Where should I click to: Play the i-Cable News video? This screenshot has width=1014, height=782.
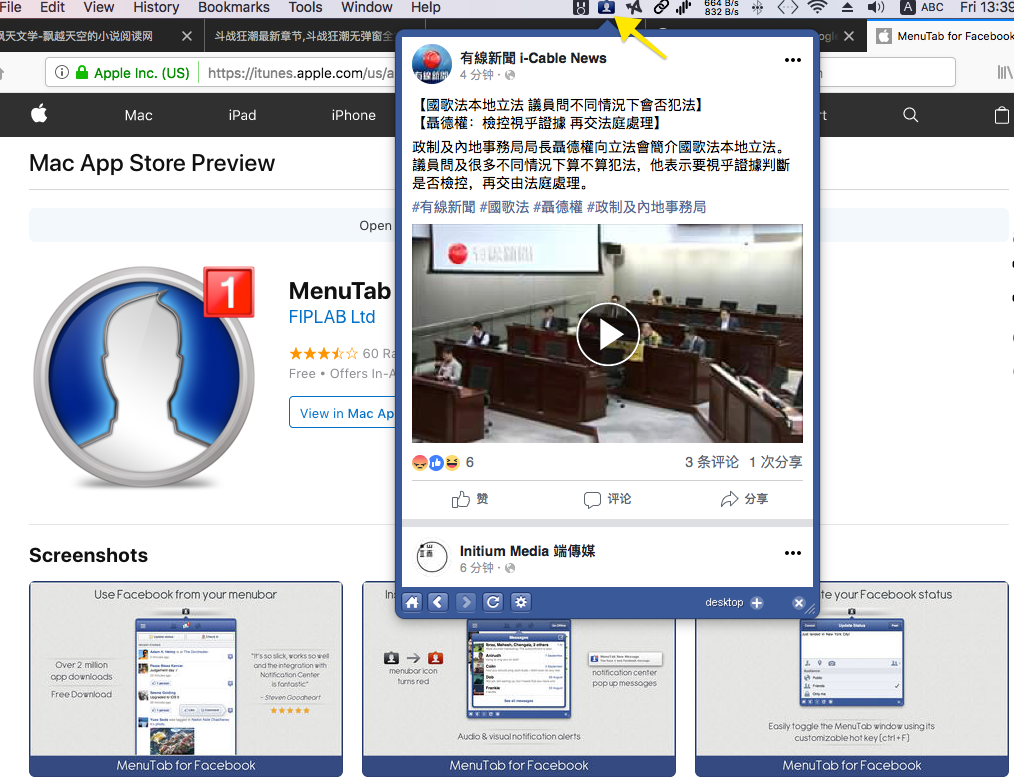[608, 334]
